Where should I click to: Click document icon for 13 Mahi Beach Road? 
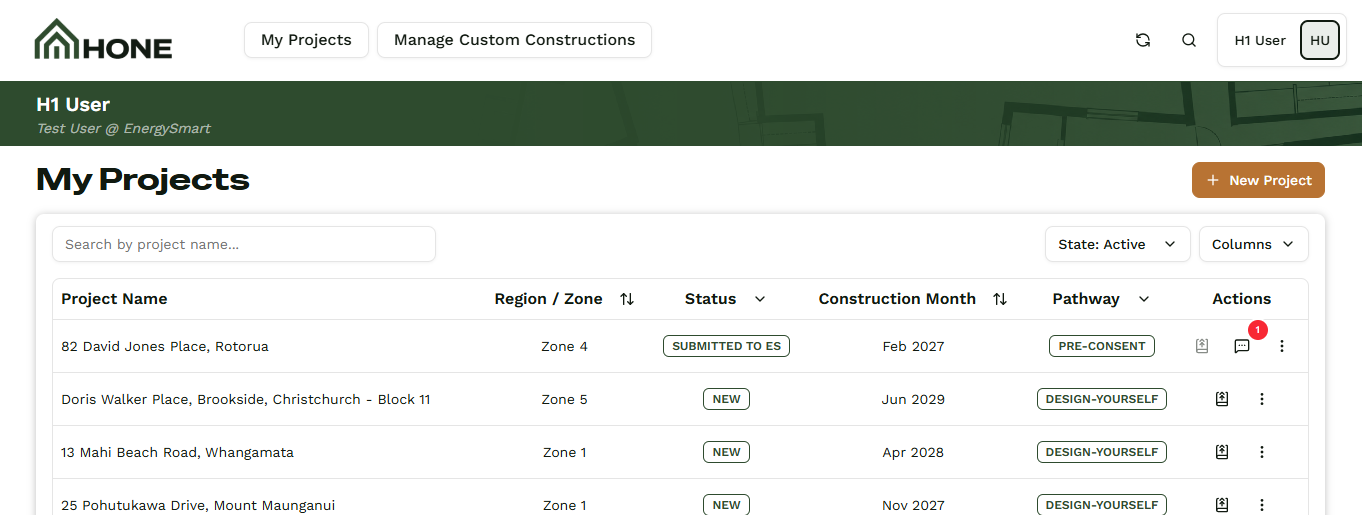click(1222, 452)
